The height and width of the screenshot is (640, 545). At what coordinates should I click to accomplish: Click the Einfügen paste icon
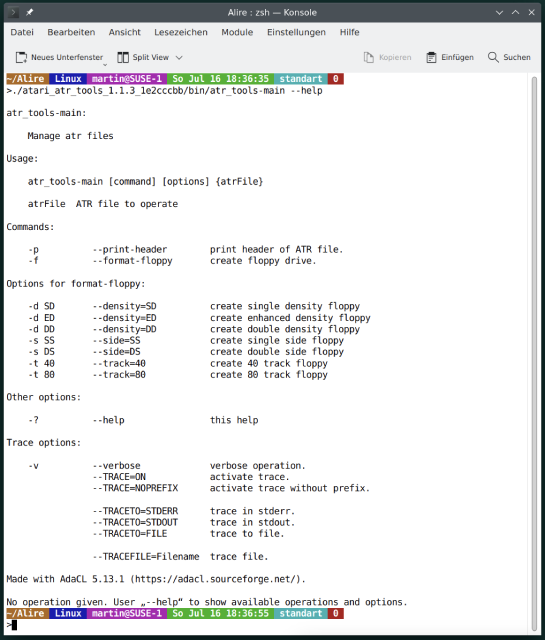pyautogui.click(x=431, y=58)
